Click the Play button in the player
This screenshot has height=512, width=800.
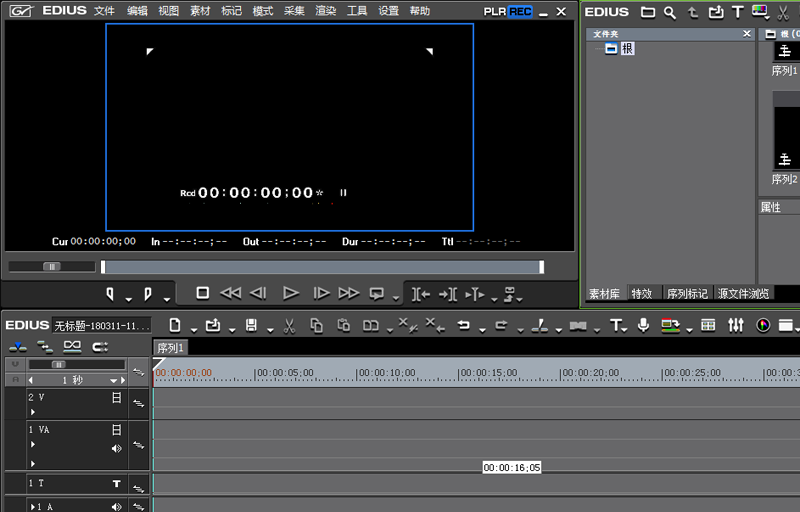click(x=291, y=293)
